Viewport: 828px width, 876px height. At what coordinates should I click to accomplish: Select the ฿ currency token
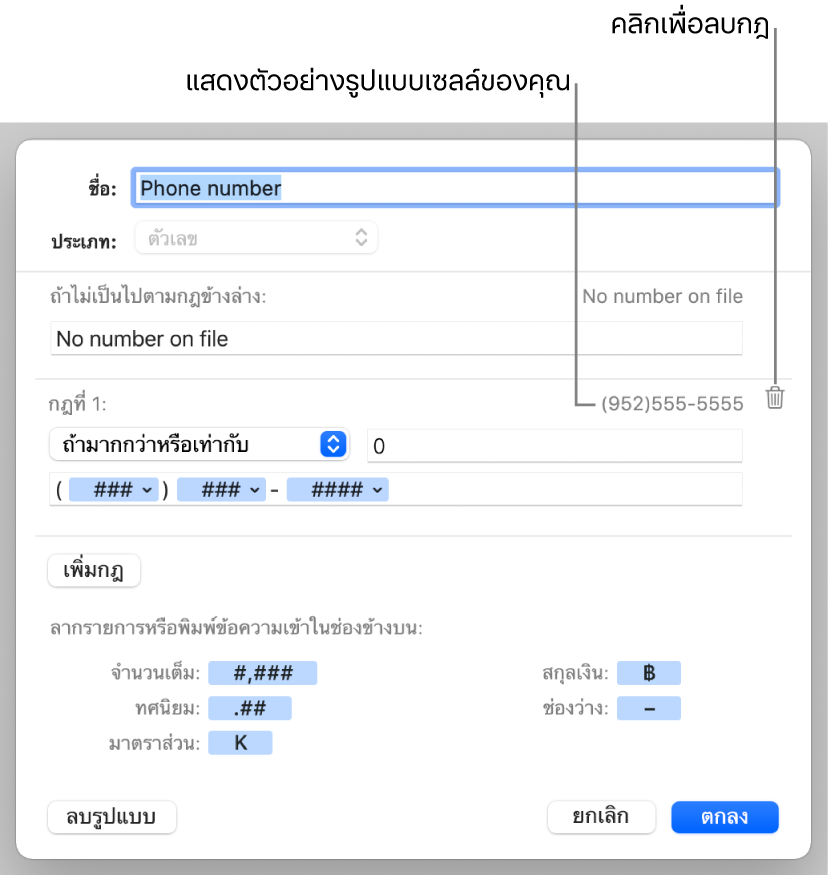pyautogui.click(x=649, y=673)
